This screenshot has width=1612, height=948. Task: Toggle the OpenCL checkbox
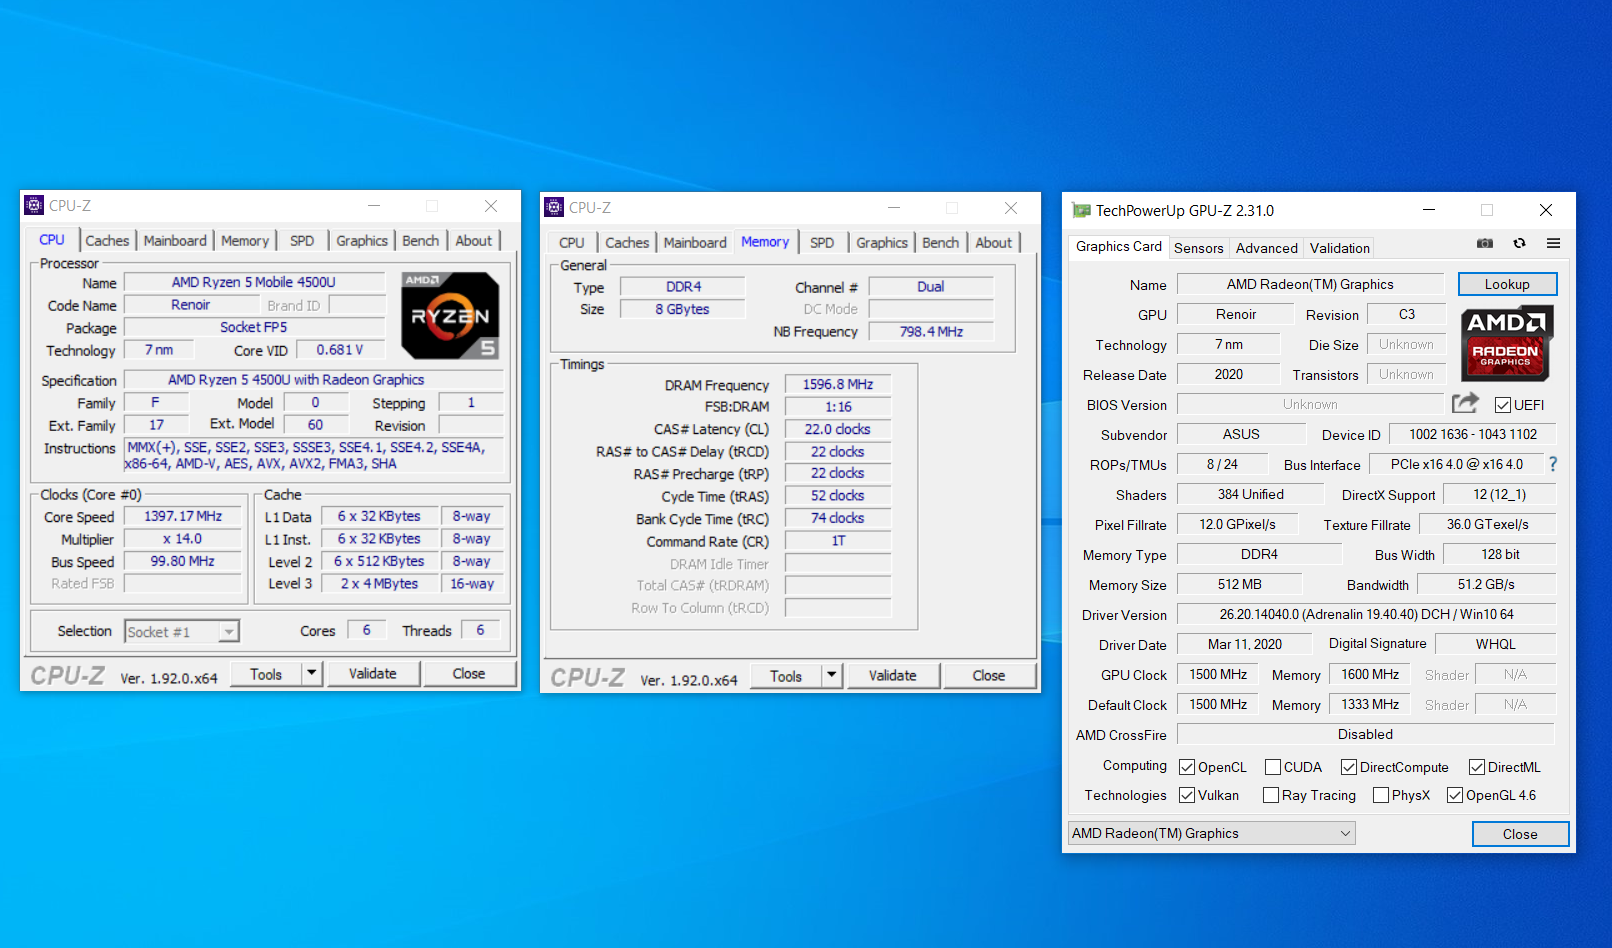tap(1187, 767)
